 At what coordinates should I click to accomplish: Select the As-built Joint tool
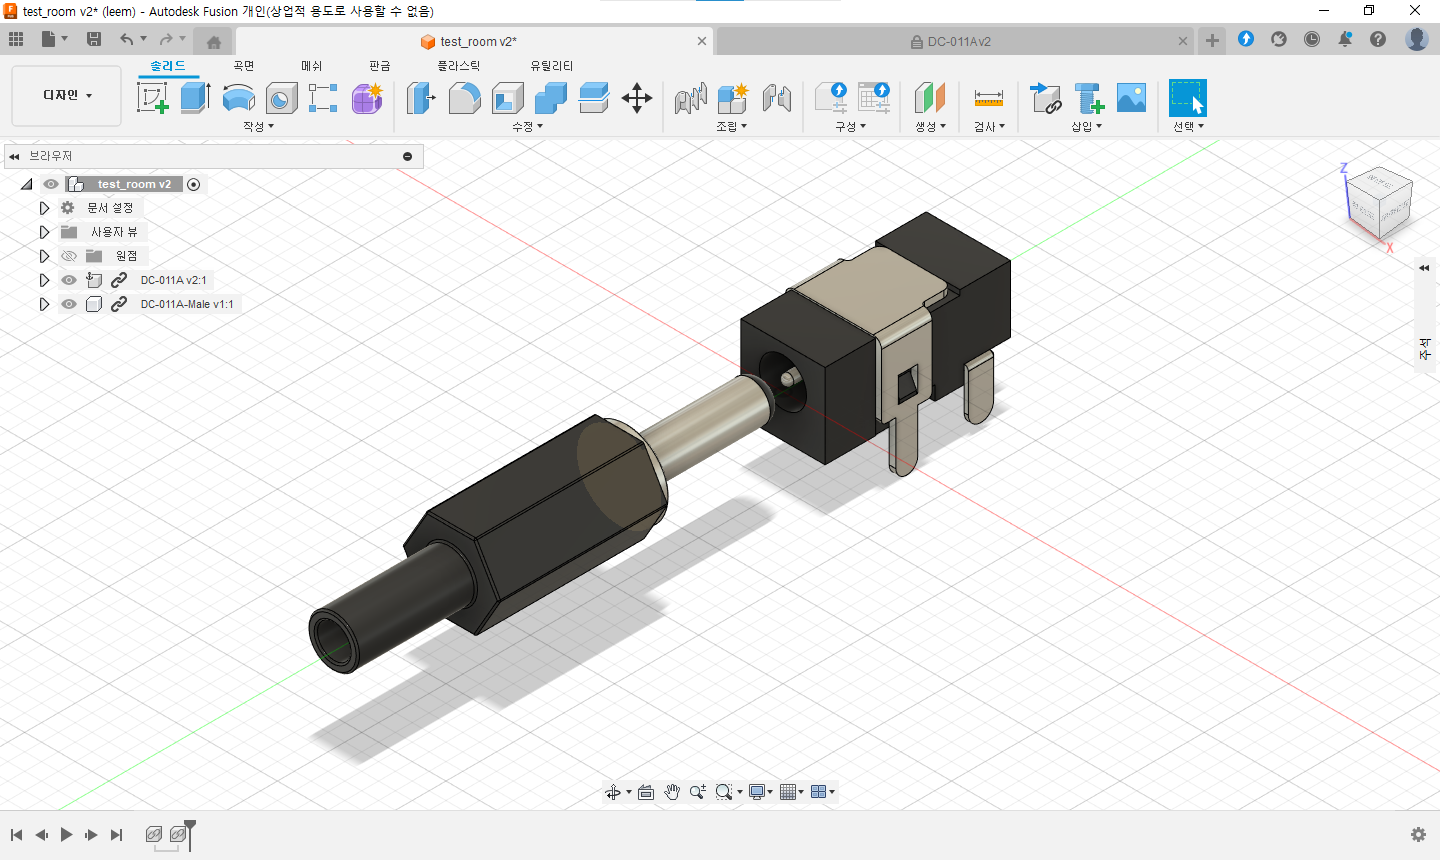777,98
